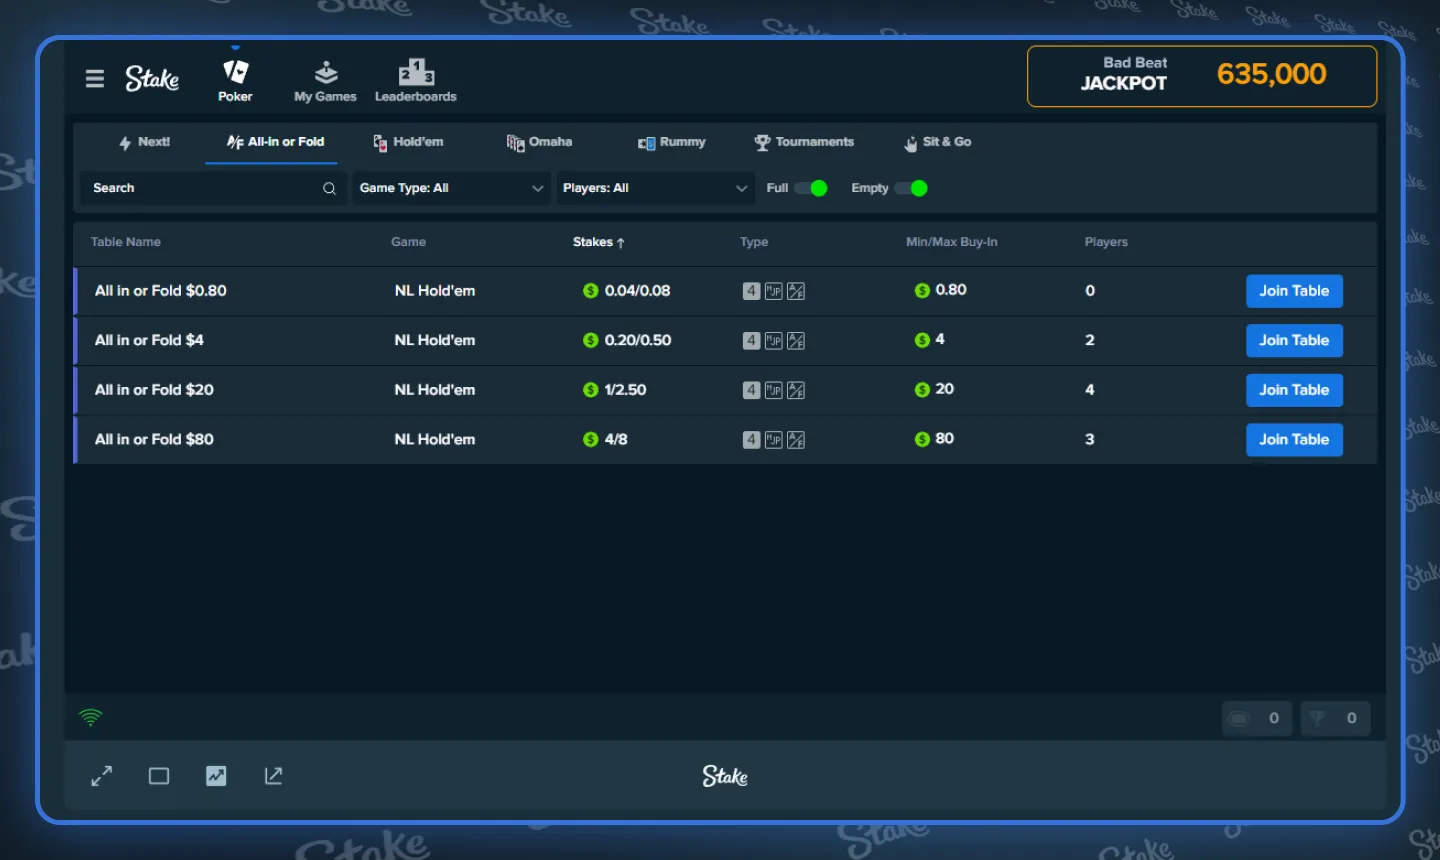Image resolution: width=1440 pixels, height=860 pixels.
Task: Switch to the Tournaments tab
Action: pos(804,142)
